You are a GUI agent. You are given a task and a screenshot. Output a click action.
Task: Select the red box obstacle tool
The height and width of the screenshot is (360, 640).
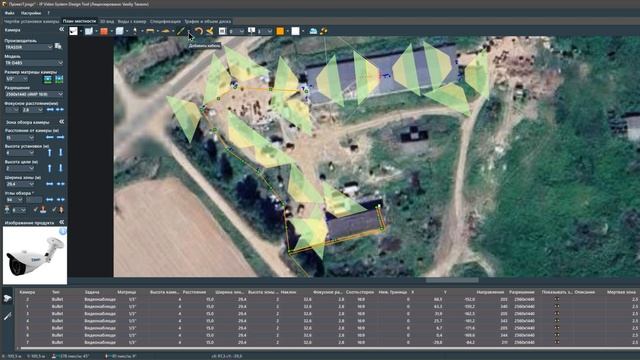(104, 31)
